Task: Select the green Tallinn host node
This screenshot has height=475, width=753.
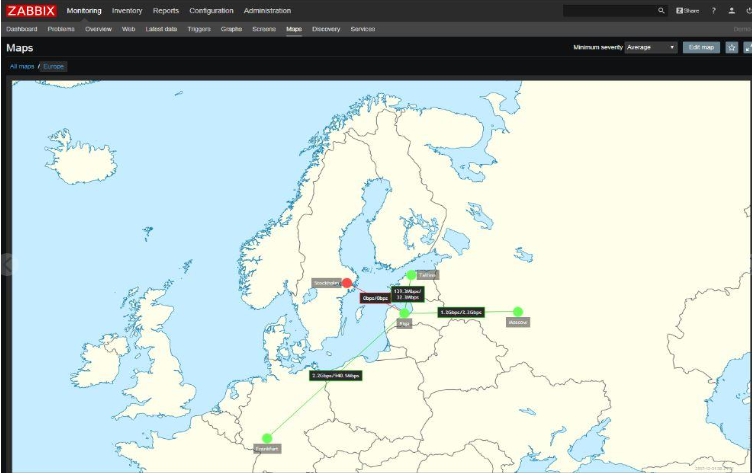Action: (411, 275)
